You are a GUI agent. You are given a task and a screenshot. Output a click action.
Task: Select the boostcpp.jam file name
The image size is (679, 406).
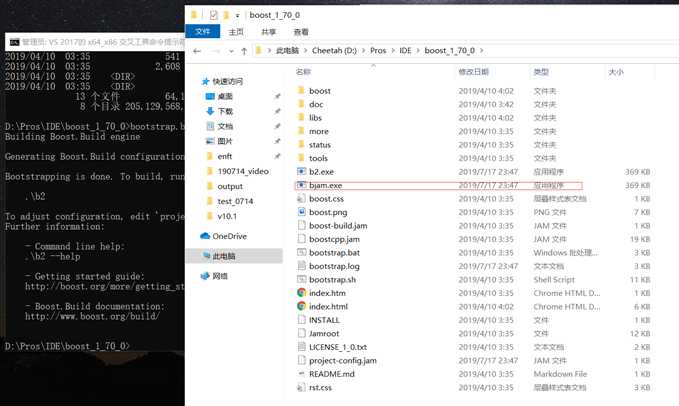point(334,239)
